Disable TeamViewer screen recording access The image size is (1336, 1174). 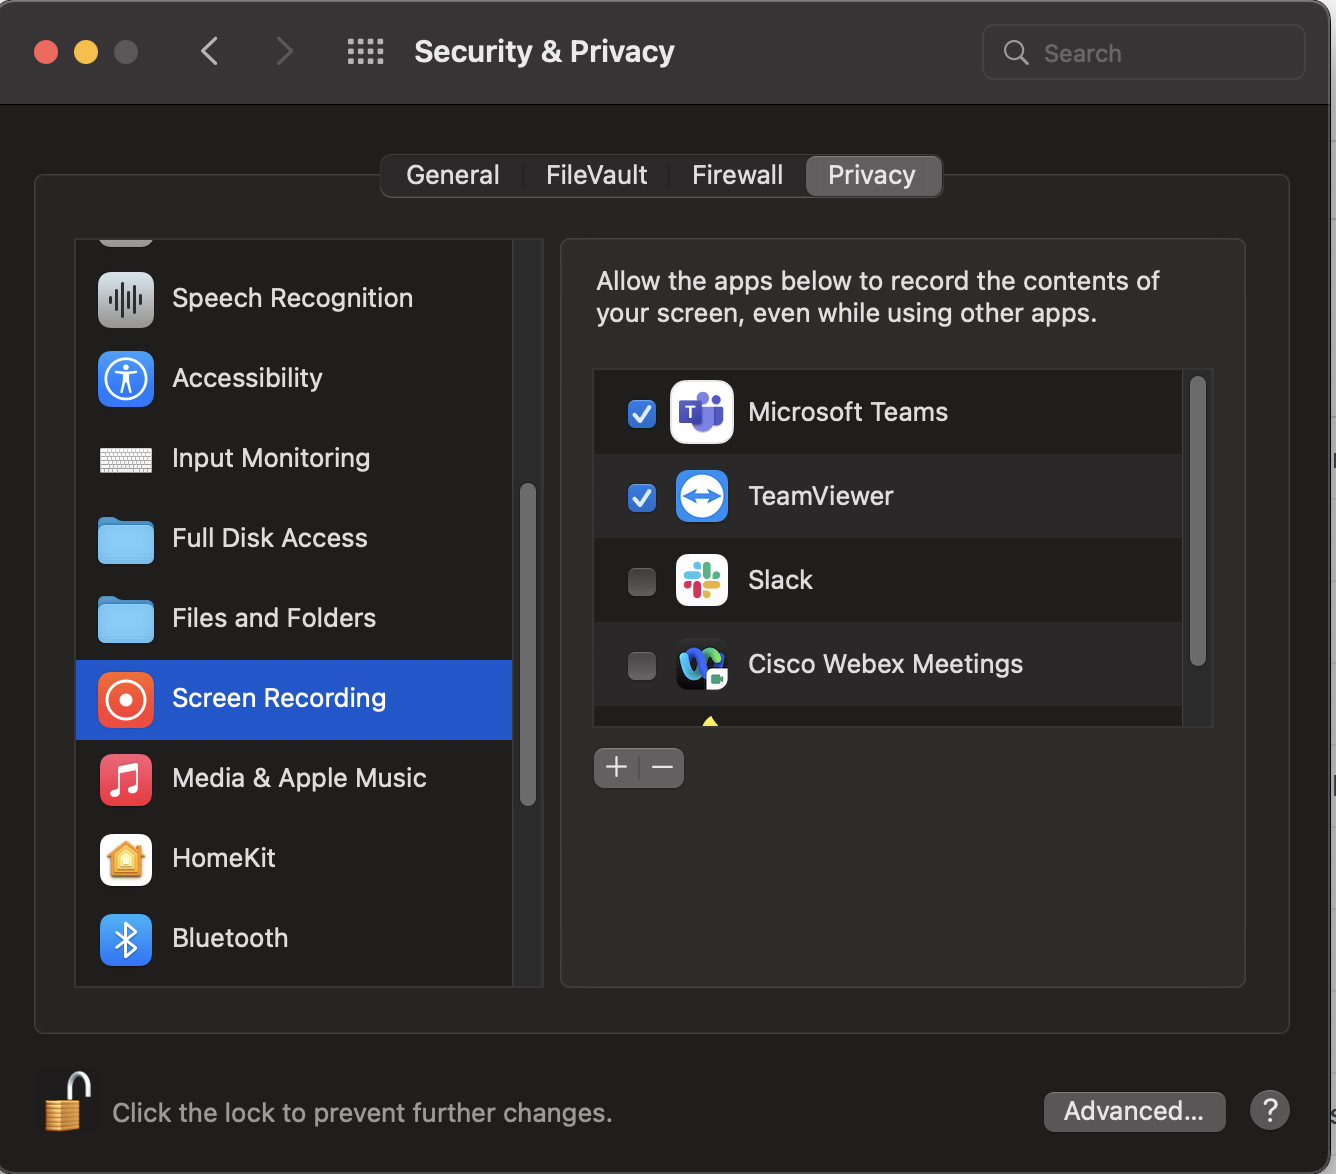point(641,497)
